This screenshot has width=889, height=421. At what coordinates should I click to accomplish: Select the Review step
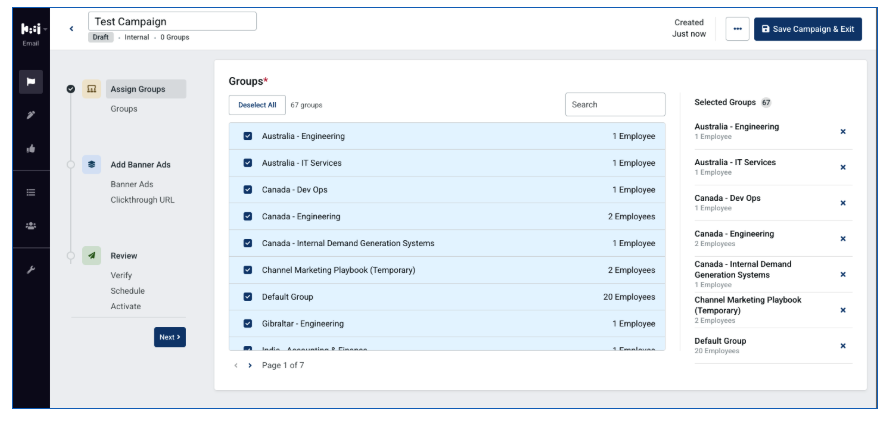click(x=124, y=256)
